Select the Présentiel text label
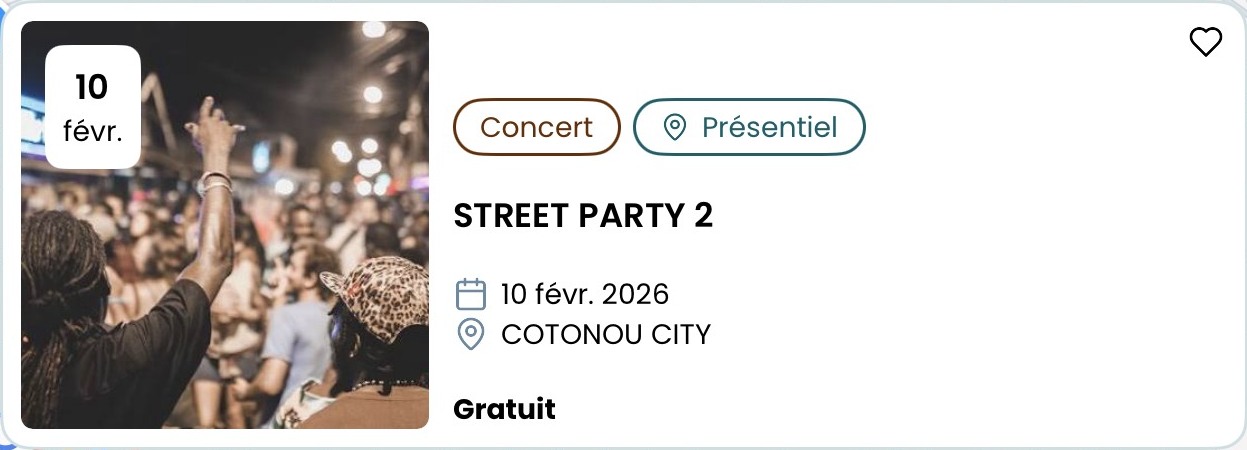1247x450 pixels. point(769,127)
